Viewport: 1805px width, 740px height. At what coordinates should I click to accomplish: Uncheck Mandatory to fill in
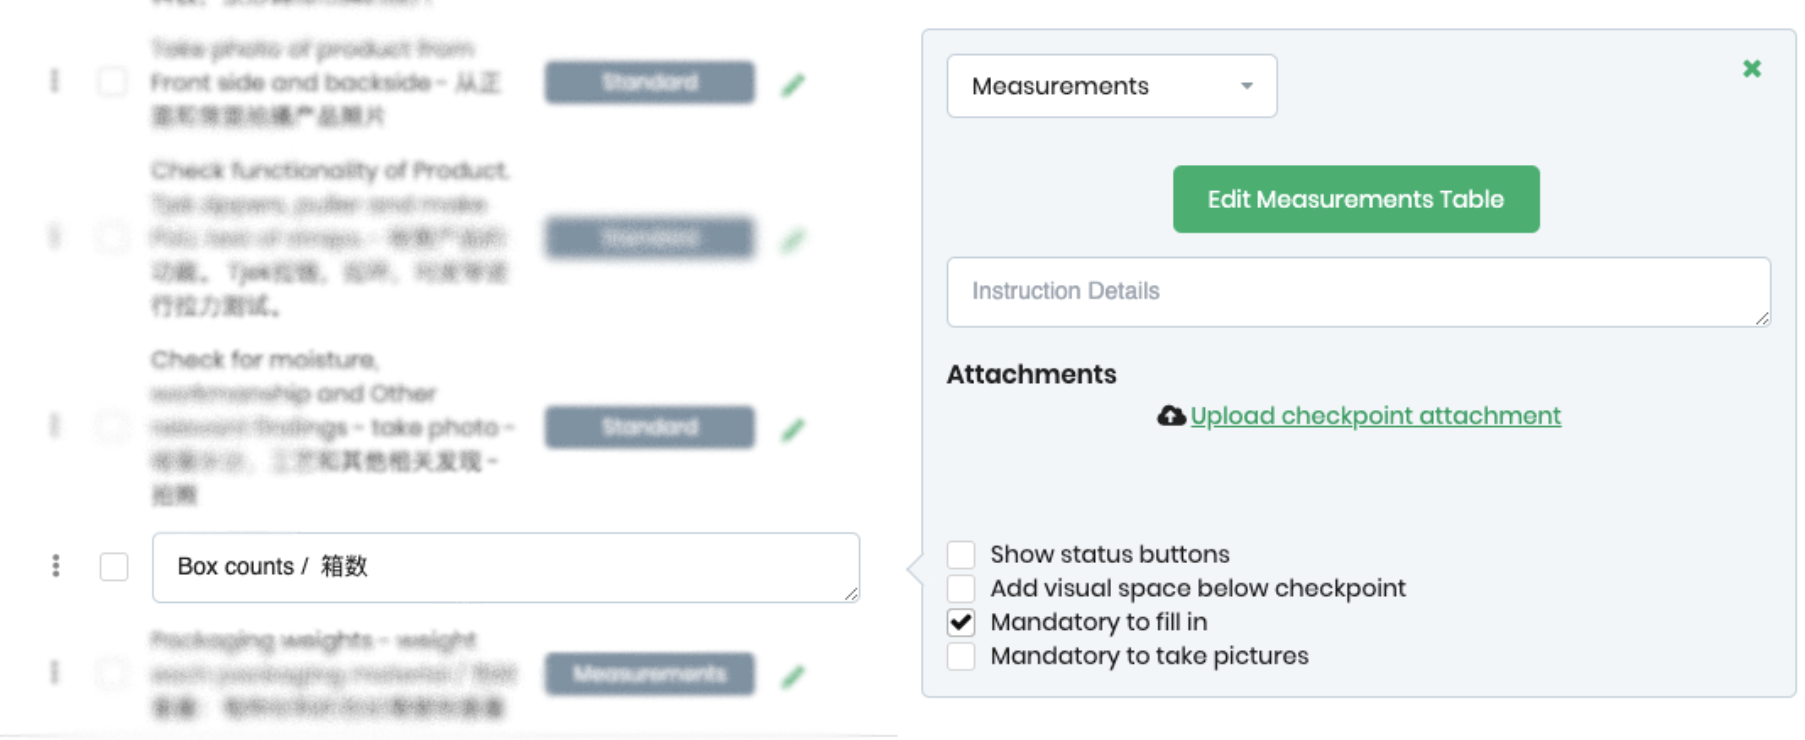pos(961,623)
